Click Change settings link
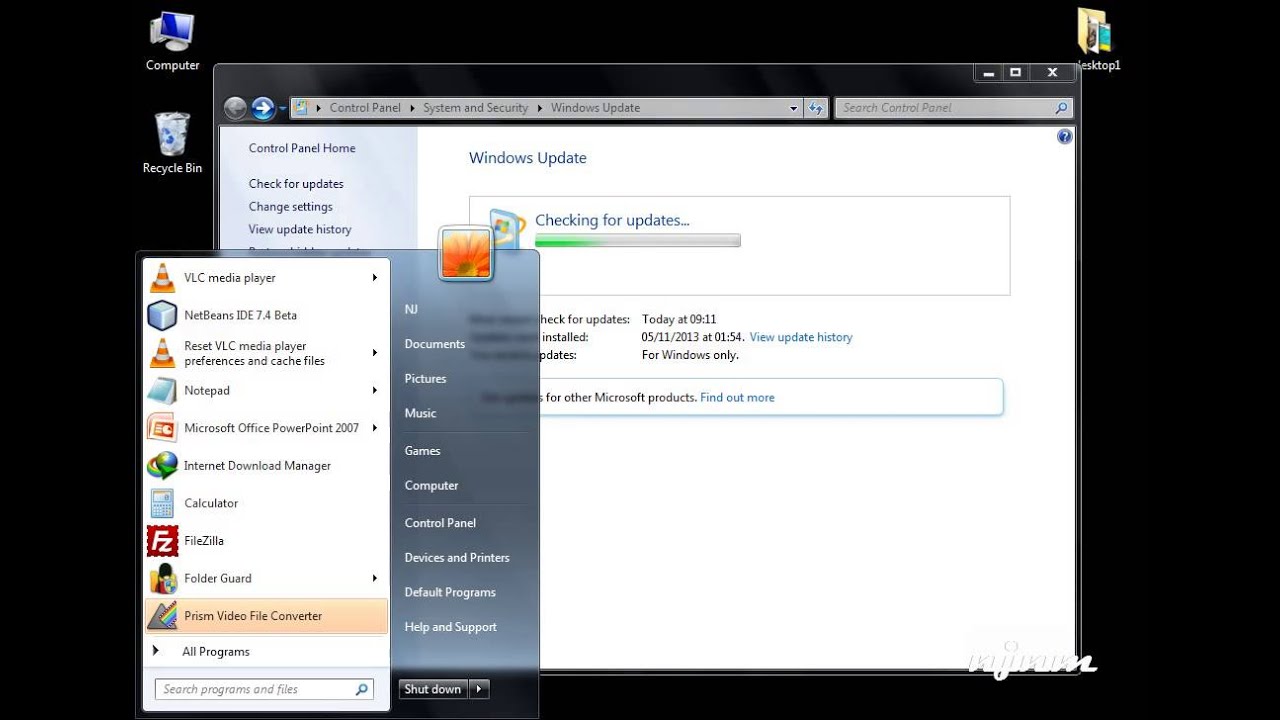This screenshot has width=1280, height=720. coord(291,207)
